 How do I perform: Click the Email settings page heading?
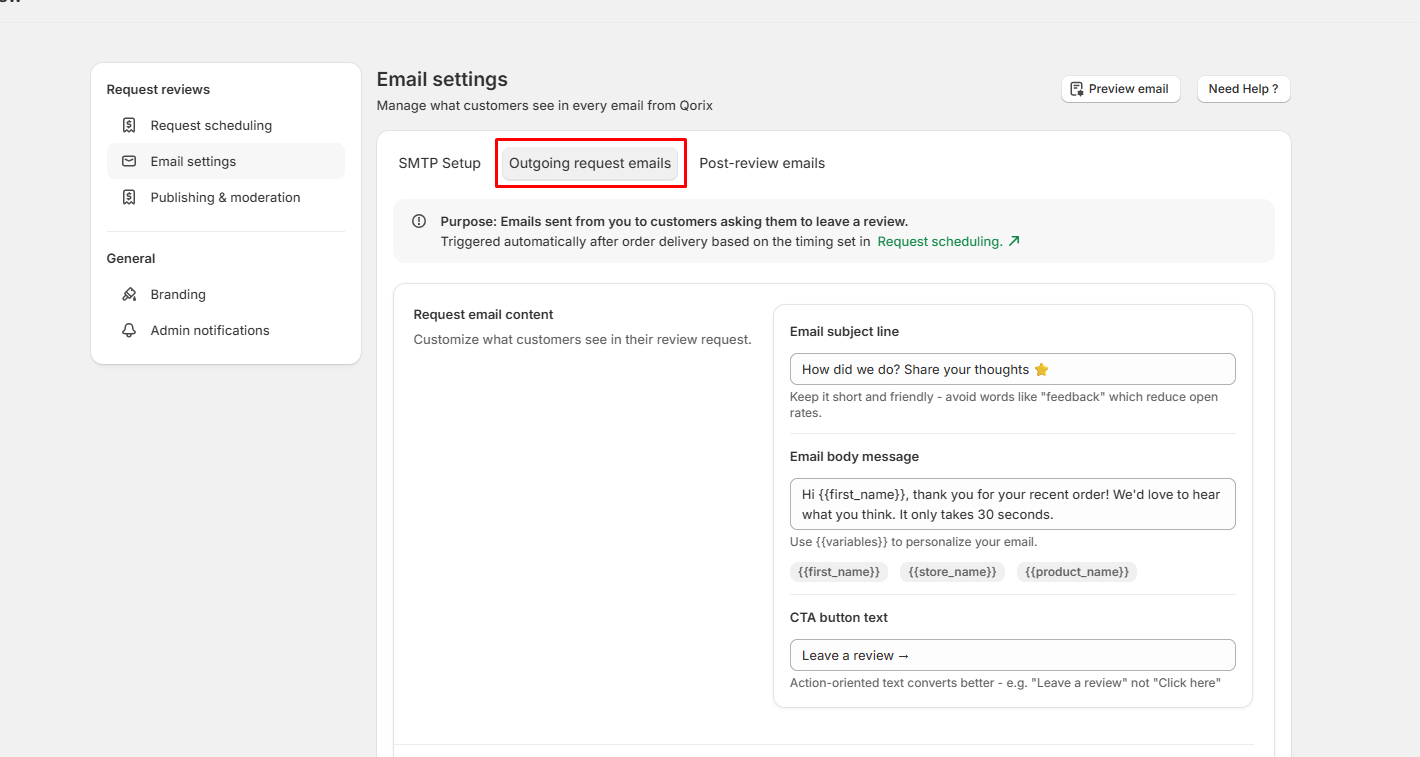442,79
